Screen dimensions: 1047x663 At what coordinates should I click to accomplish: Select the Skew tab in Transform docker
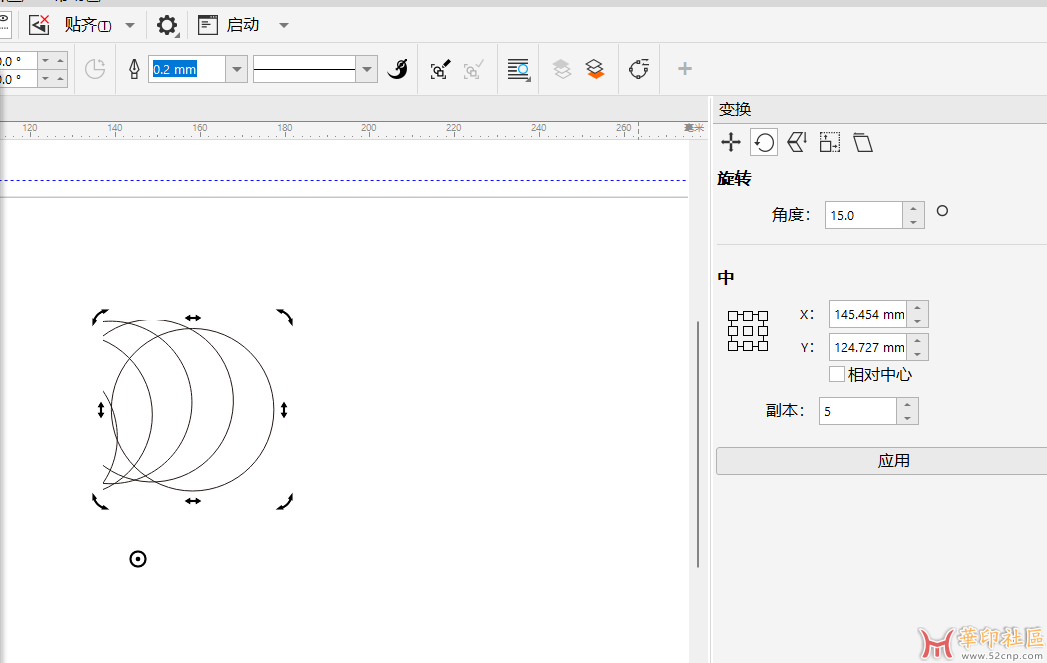[863, 142]
